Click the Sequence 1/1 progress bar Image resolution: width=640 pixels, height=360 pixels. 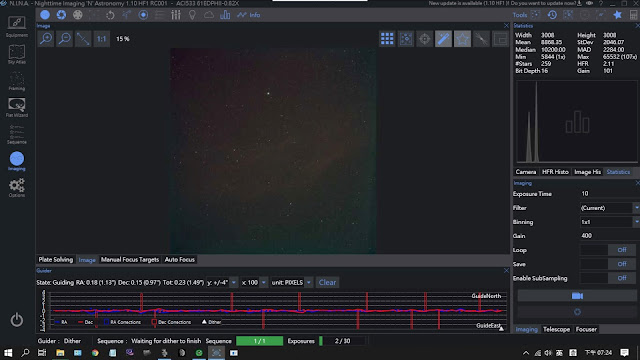tap(260, 341)
